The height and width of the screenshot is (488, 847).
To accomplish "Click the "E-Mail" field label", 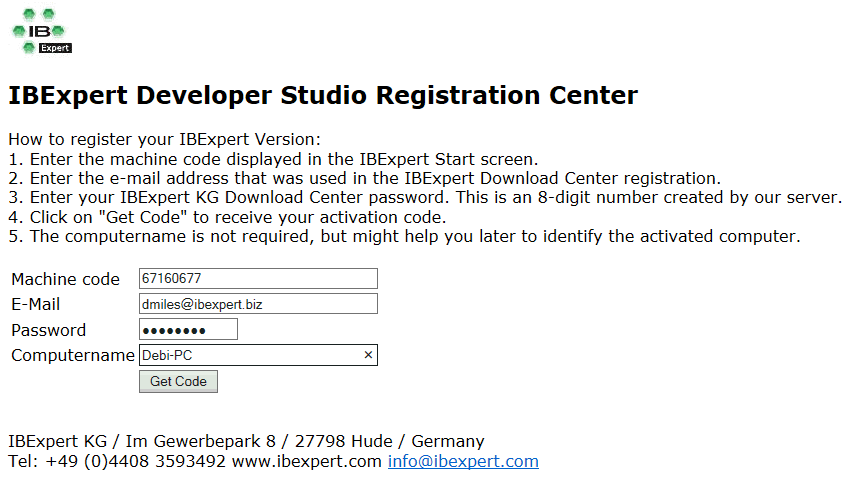I will pos(36,304).
